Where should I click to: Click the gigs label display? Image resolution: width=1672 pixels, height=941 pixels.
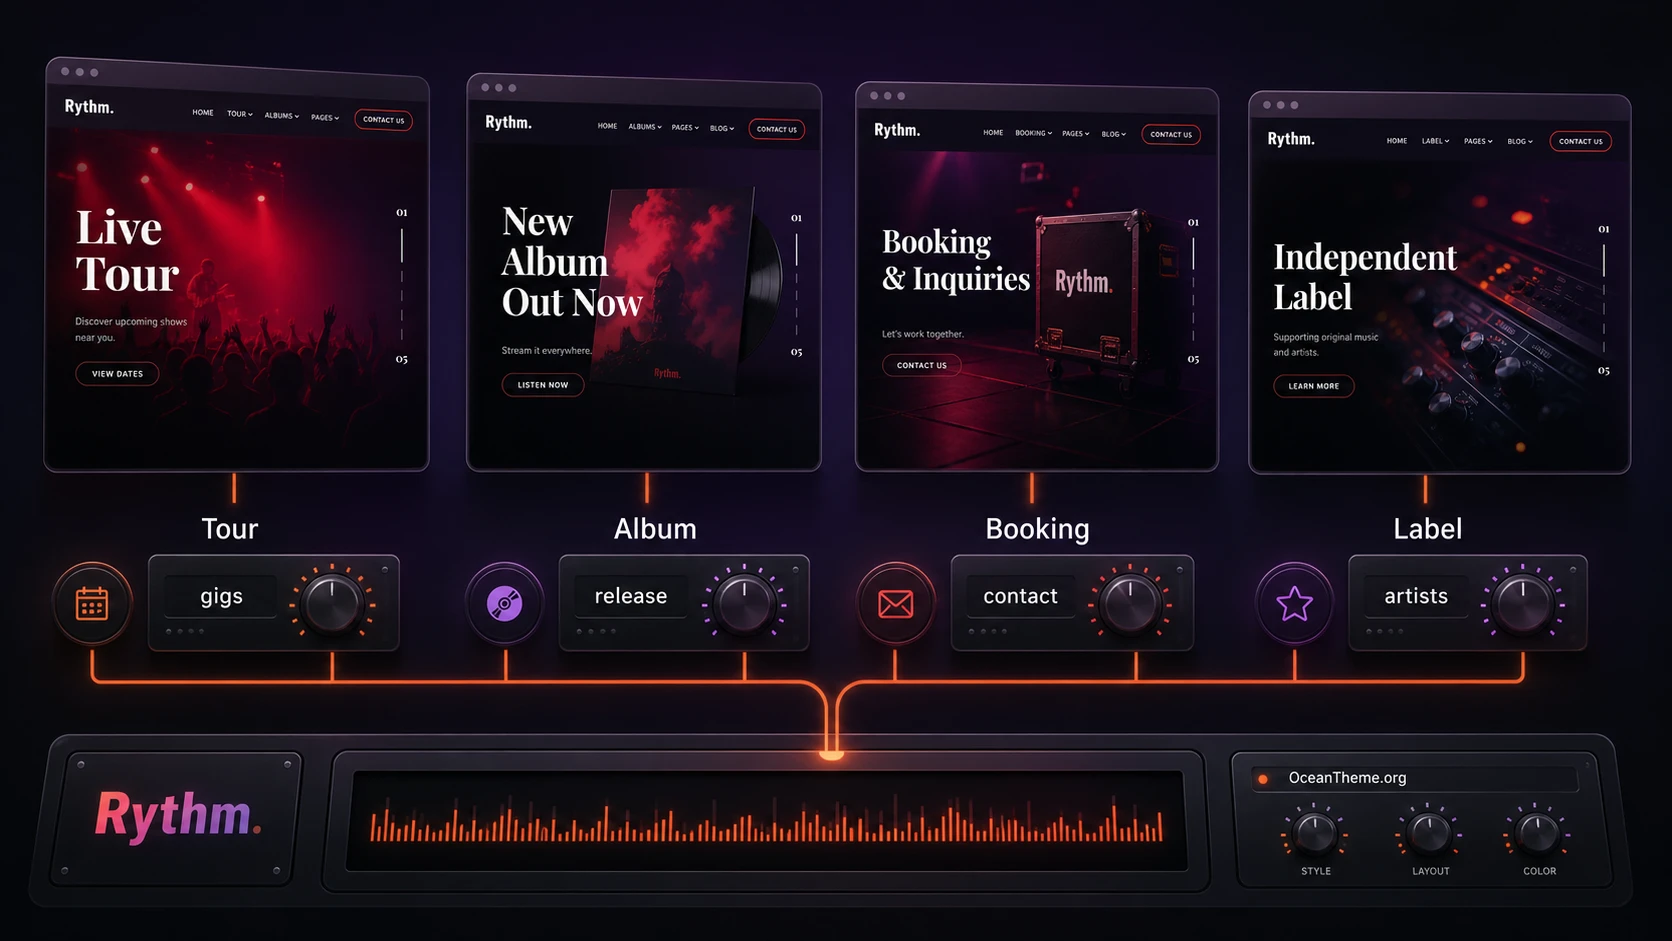point(221,597)
